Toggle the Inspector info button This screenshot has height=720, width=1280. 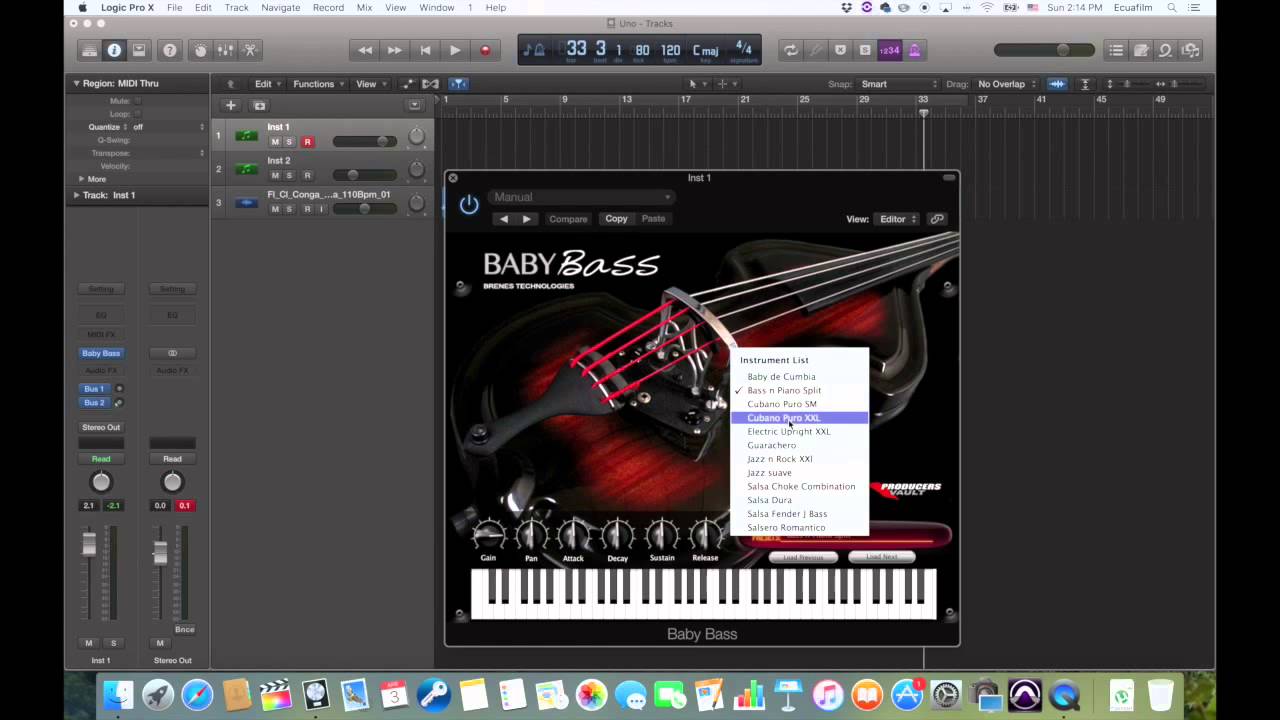click(x=114, y=50)
